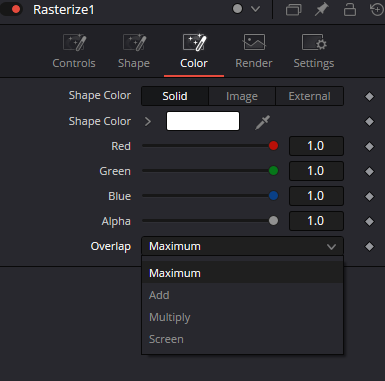The width and height of the screenshot is (385, 381).
Task: Toggle the red enable switch for Rasterize1
Action: [x=11, y=9]
